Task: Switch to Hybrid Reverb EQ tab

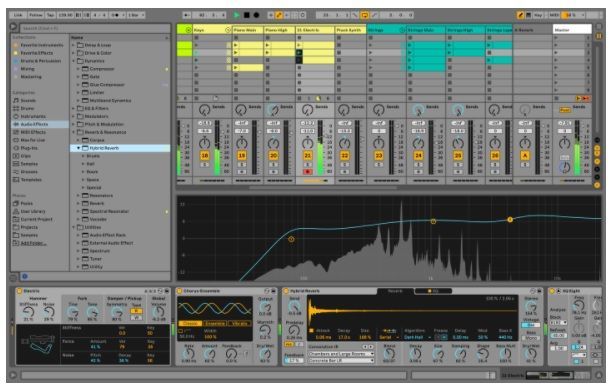Action: click(x=433, y=291)
